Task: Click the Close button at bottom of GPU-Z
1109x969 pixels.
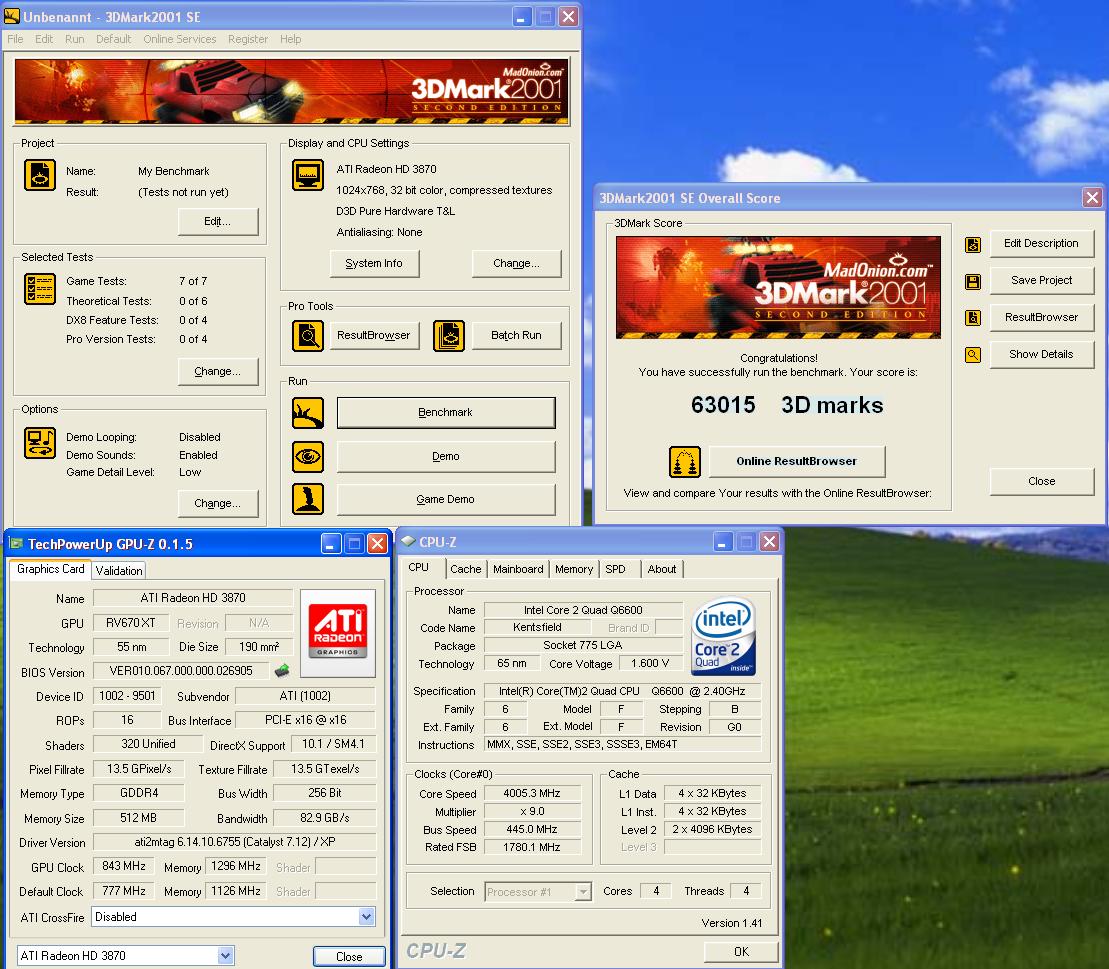Action: click(x=349, y=956)
